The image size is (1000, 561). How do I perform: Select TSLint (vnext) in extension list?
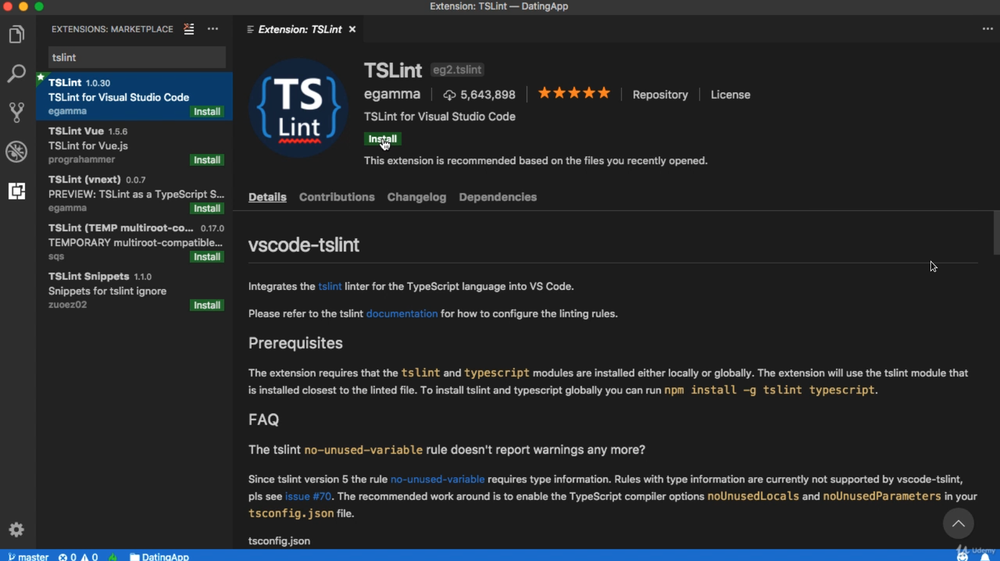click(135, 194)
